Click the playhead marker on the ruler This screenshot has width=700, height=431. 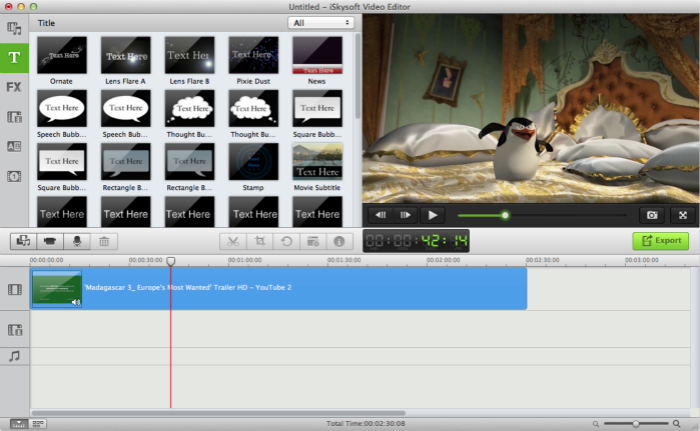(171, 260)
